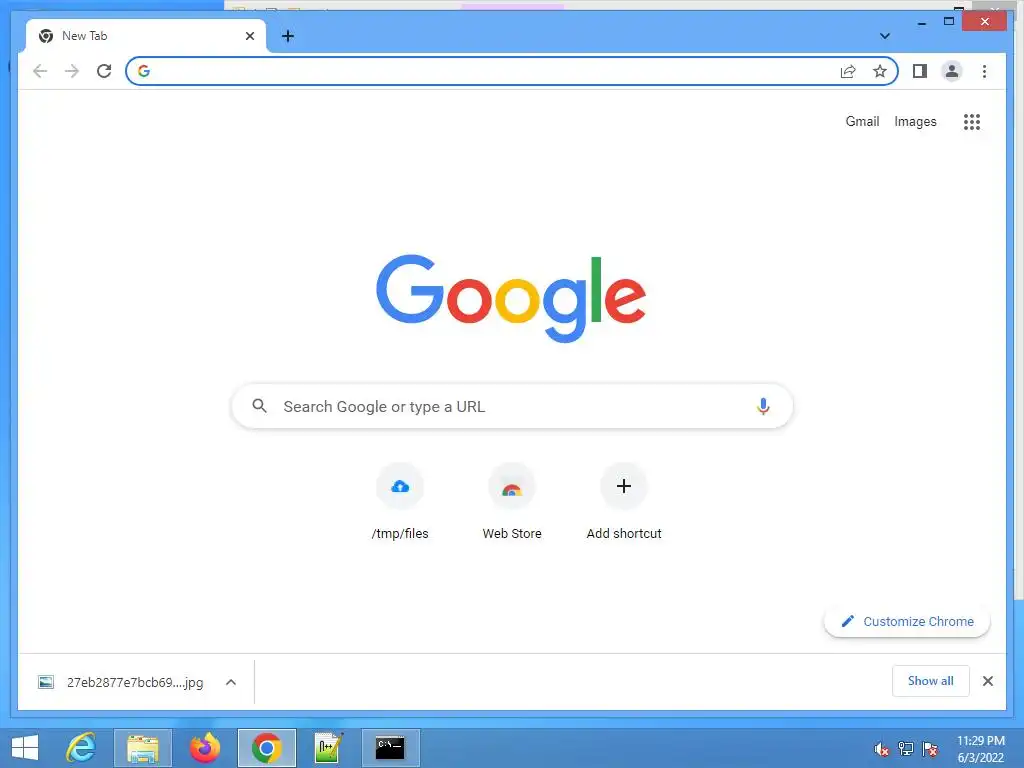Viewport: 1024px width, 768px height.
Task: Click the muted volume tray icon
Action: point(881,749)
